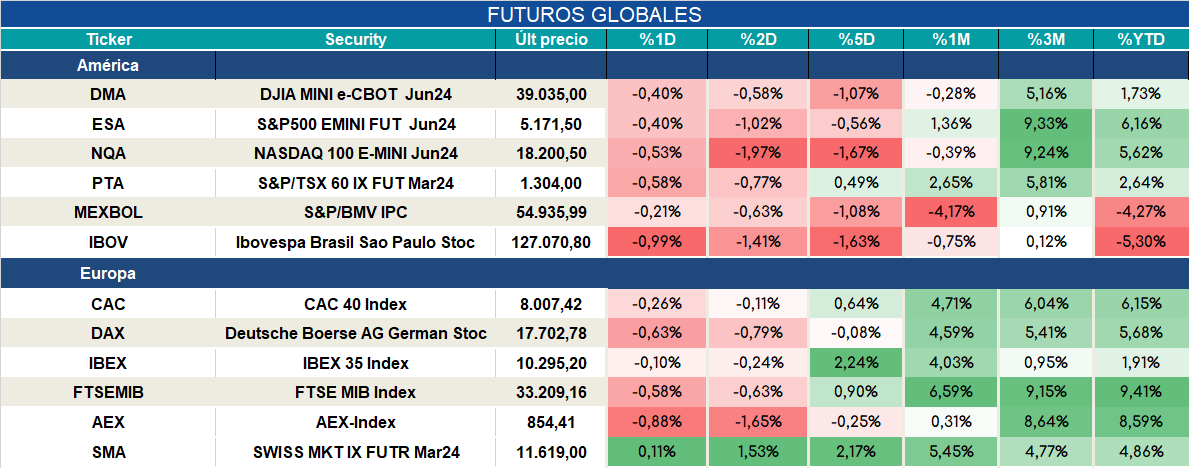Click the MEXBOL ticker cell
This screenshot has width=1189, height=468.
[108, 213]
